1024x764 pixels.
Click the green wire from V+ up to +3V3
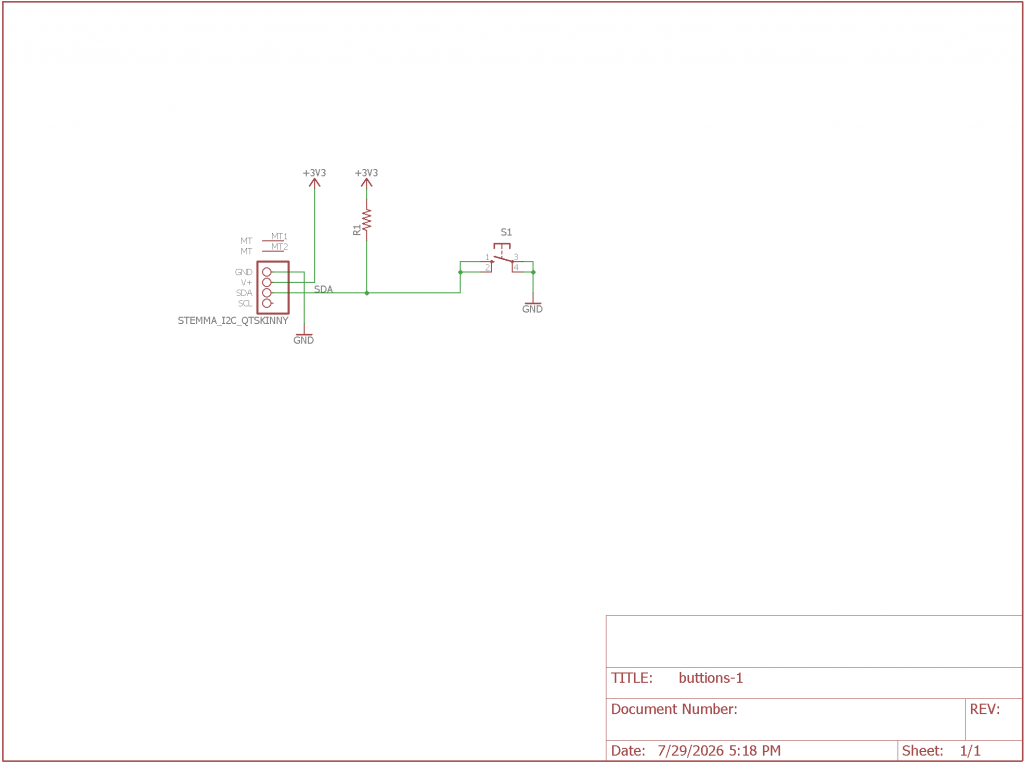tap(314, 235)
